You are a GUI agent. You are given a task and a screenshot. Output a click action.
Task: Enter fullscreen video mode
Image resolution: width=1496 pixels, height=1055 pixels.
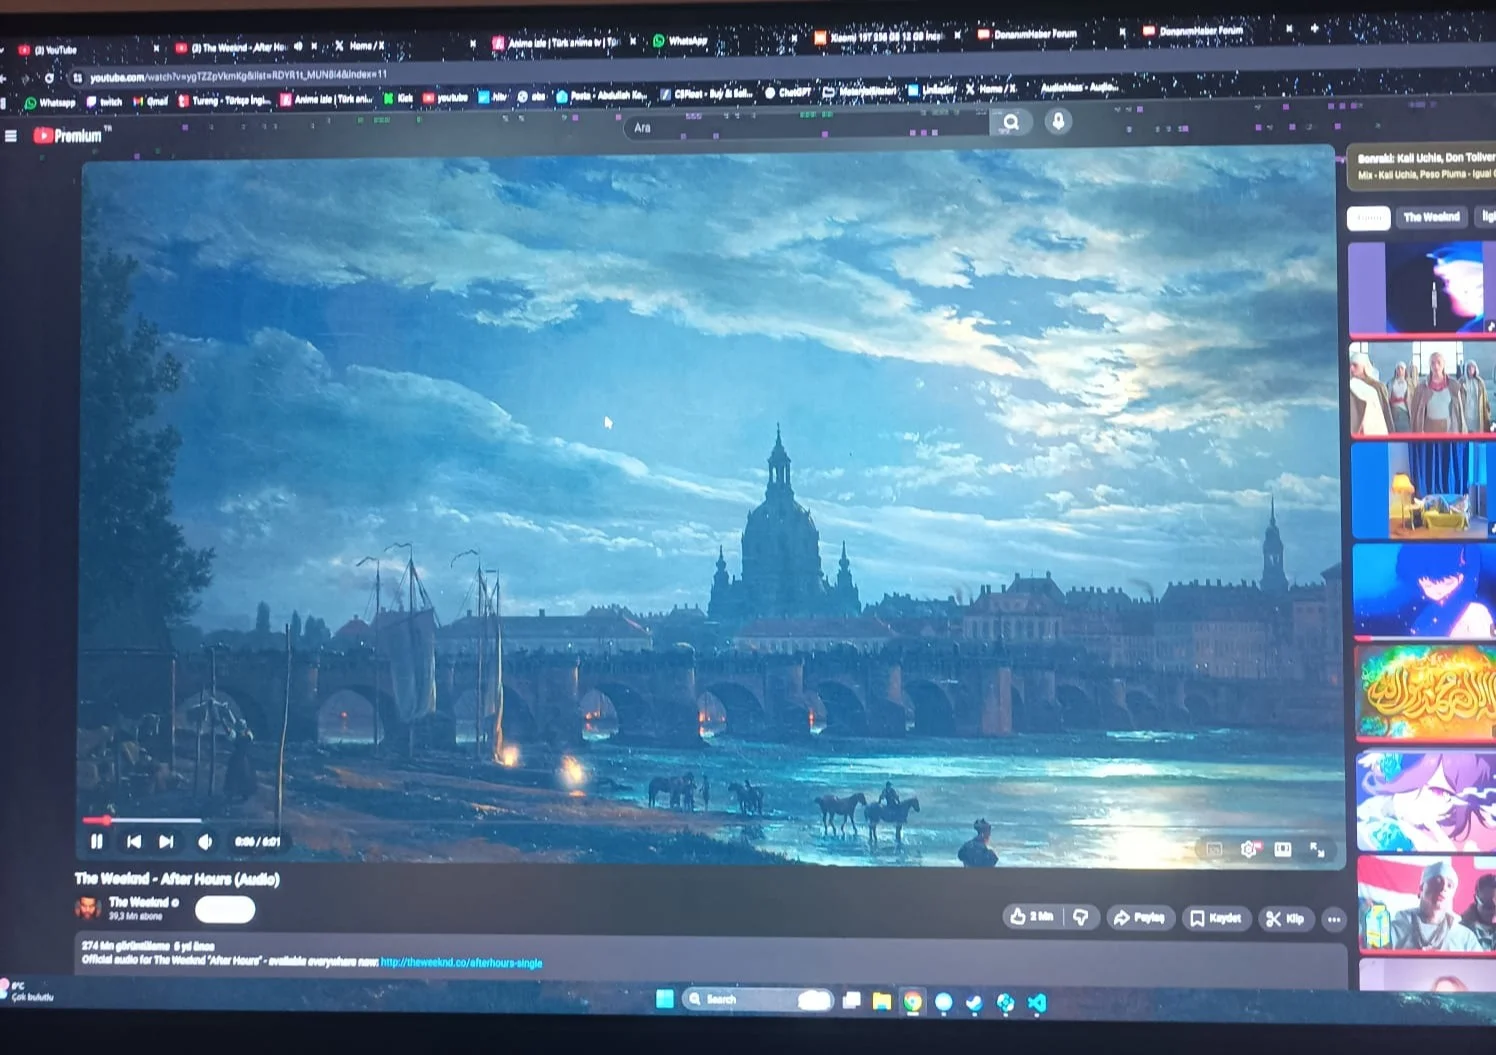coord(1318,850)
